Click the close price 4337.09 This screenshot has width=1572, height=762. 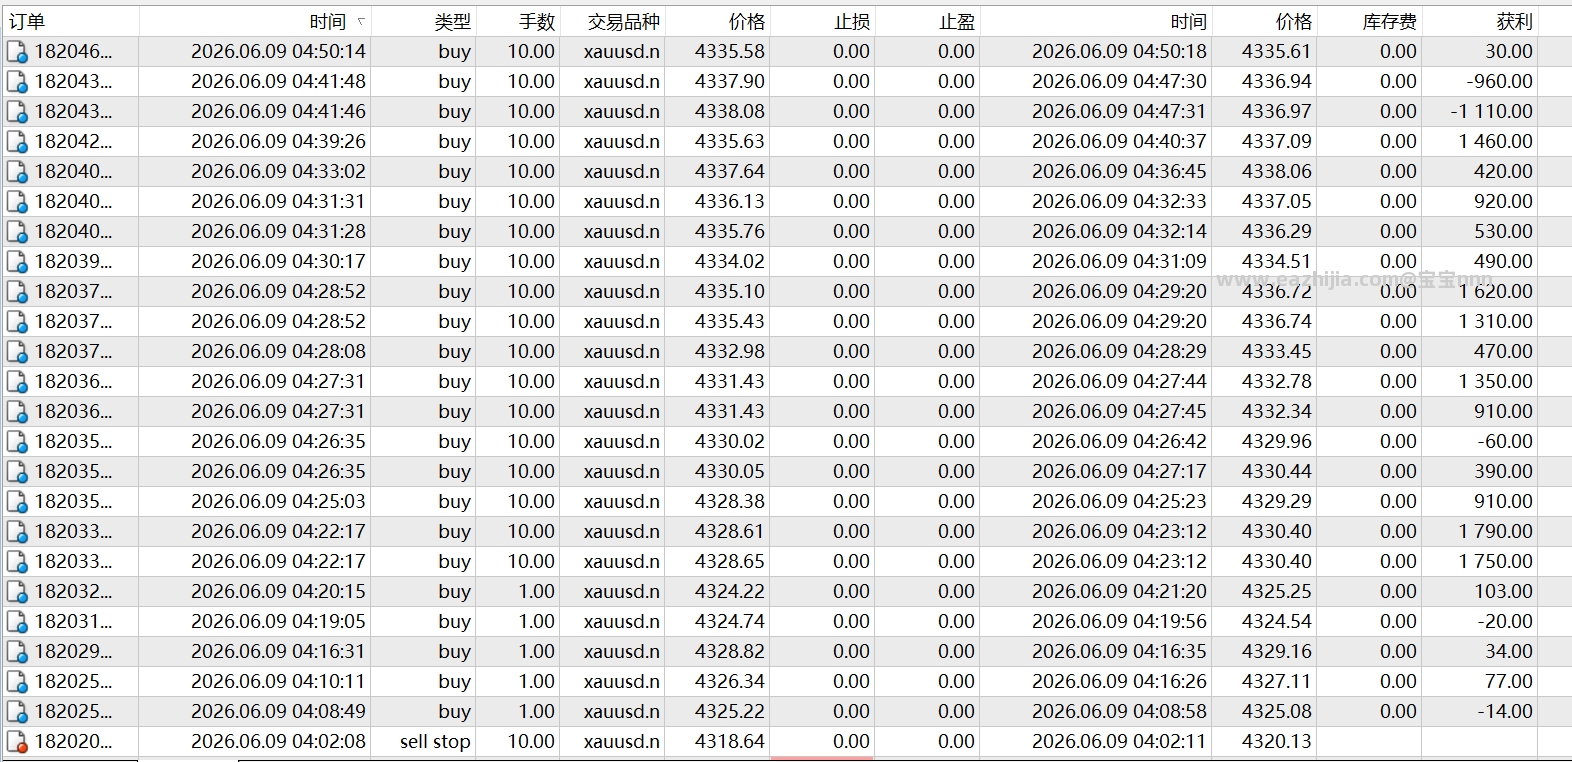coord(1277,142)
